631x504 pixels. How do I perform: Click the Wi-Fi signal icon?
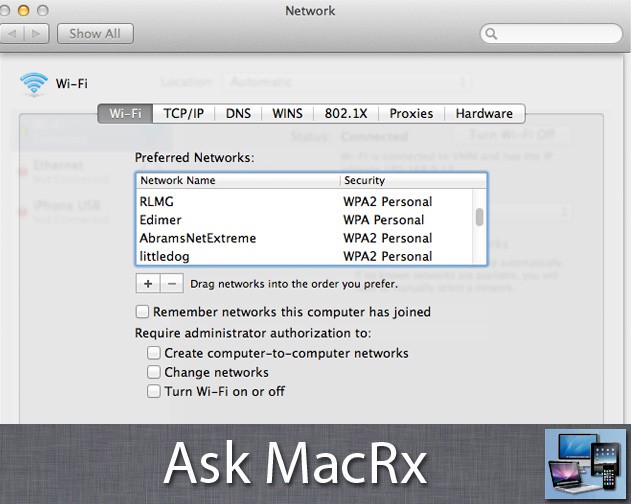[x=34, y=84]
